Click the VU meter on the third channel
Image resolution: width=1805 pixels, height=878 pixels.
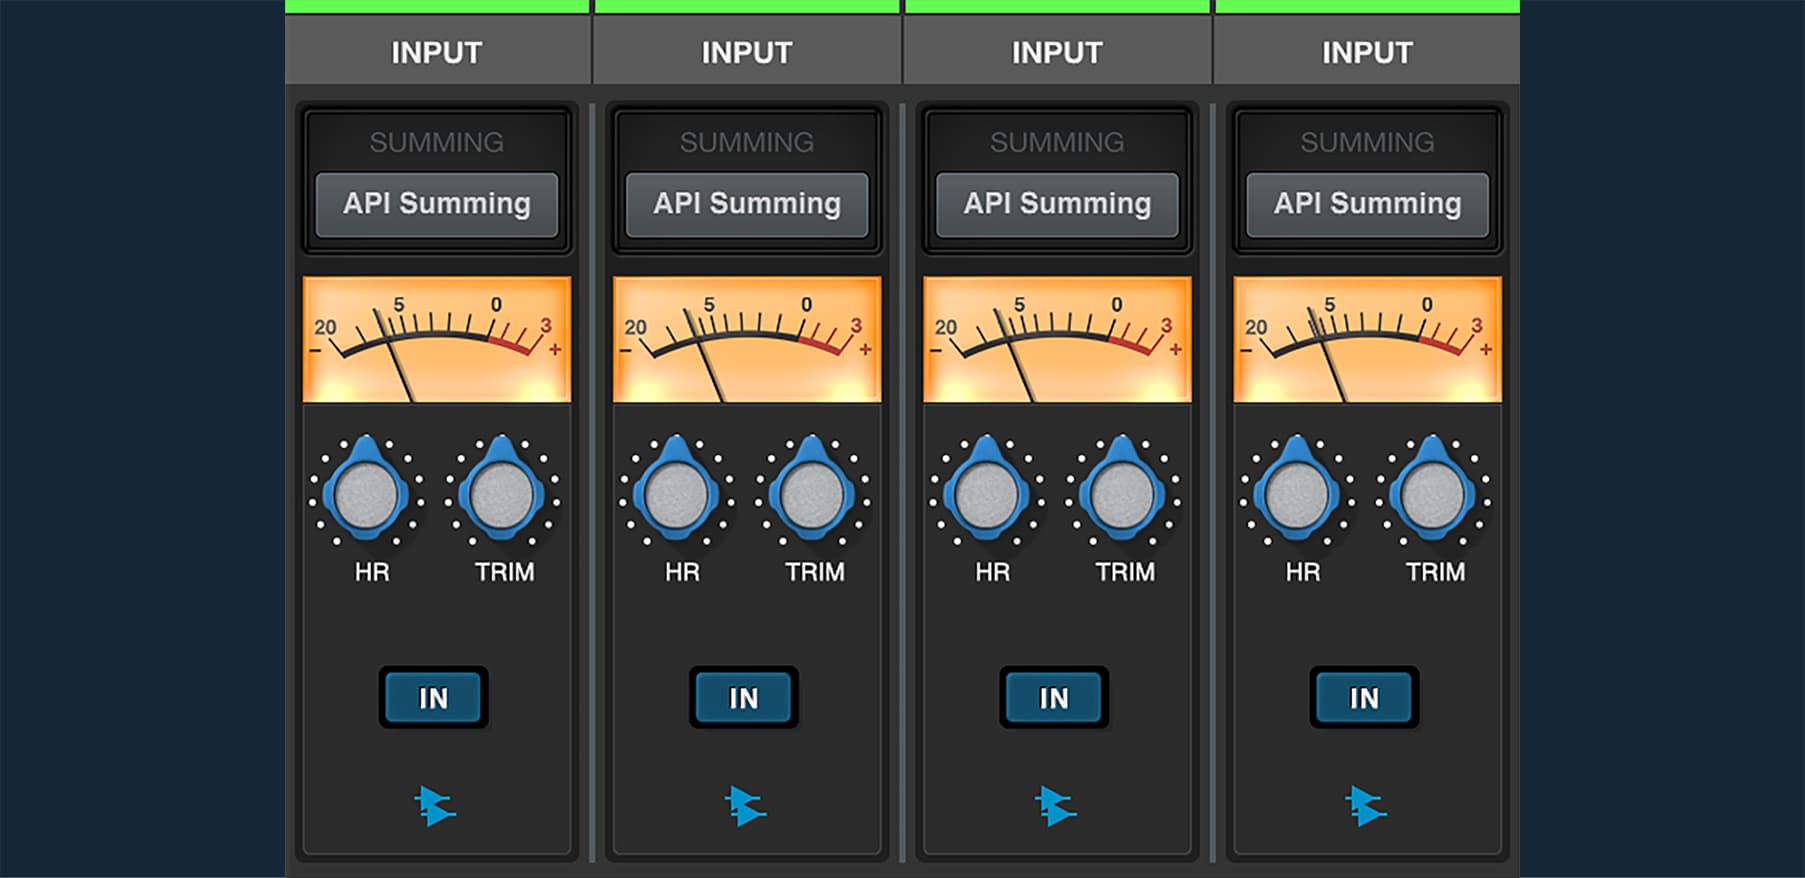(1057, 340)
